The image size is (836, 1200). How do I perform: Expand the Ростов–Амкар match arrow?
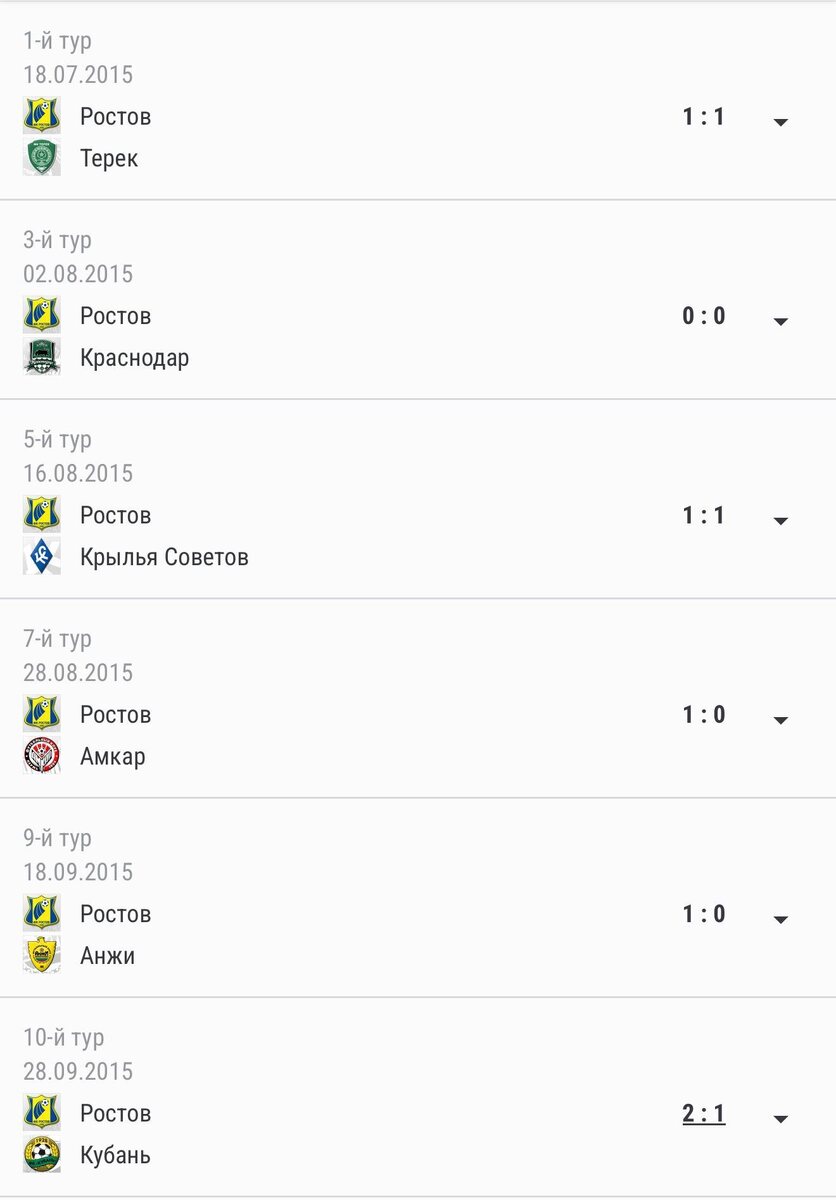[x=781, y=720]
